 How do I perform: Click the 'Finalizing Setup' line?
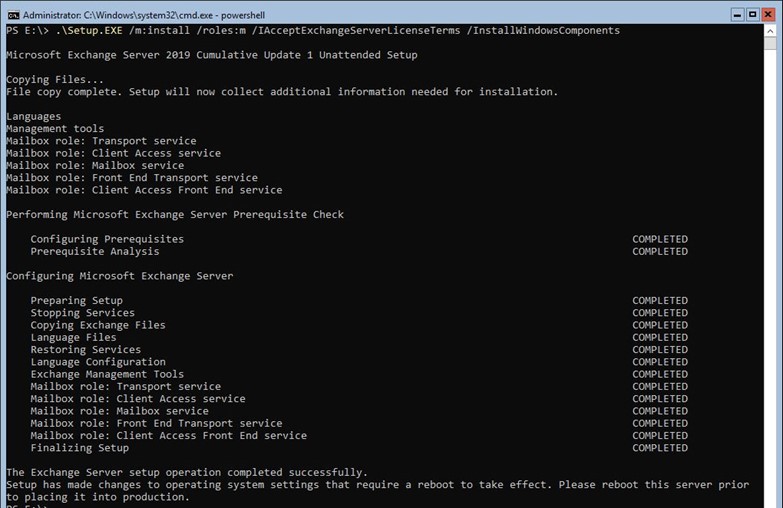79,448
